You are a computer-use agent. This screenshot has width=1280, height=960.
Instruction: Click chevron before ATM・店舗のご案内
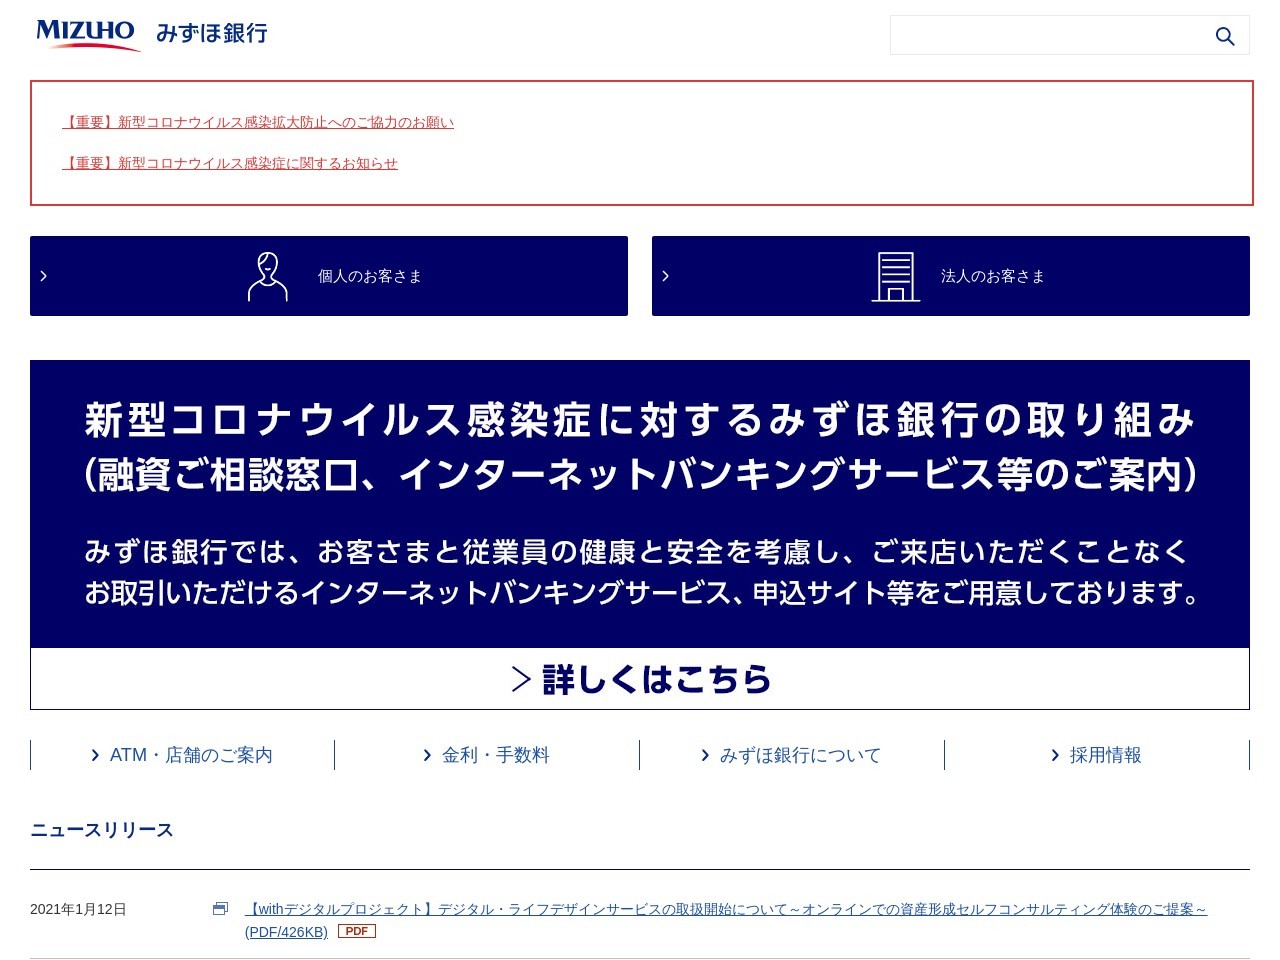[95, 755]
